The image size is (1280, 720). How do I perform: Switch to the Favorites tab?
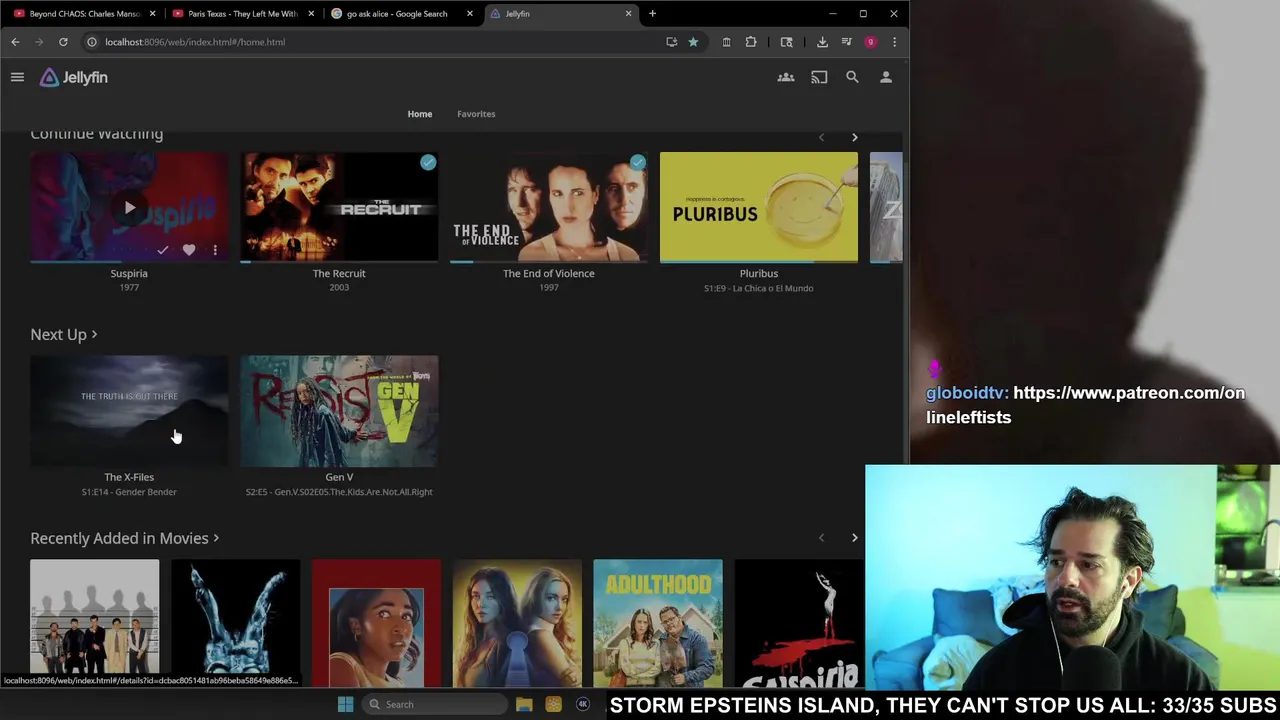click(476, 114)
